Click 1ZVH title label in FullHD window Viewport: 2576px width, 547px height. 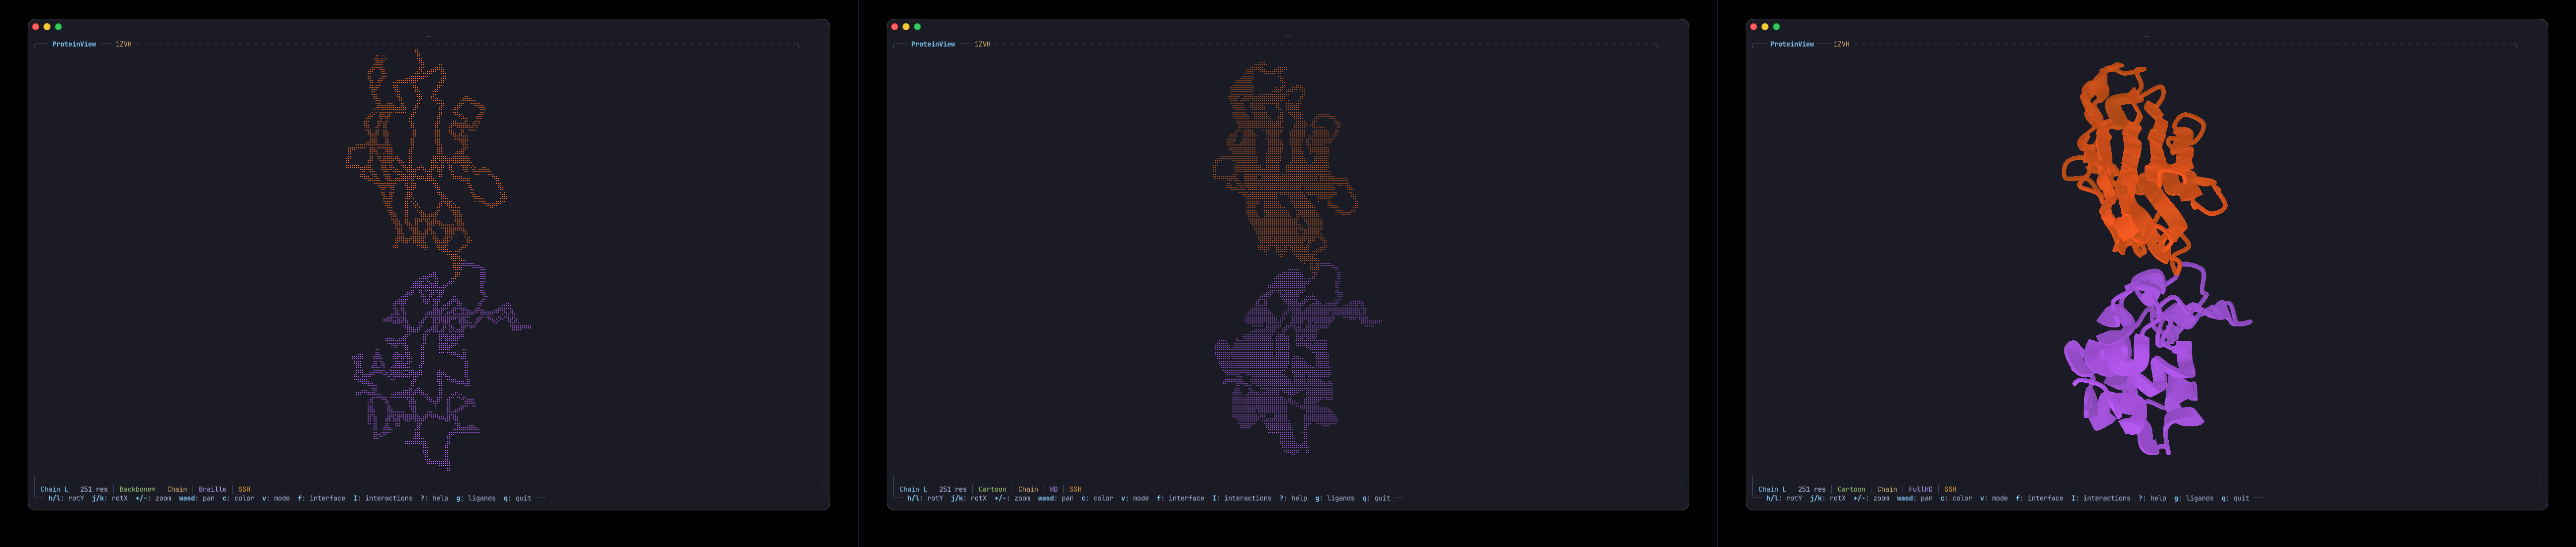(1841, 44)
